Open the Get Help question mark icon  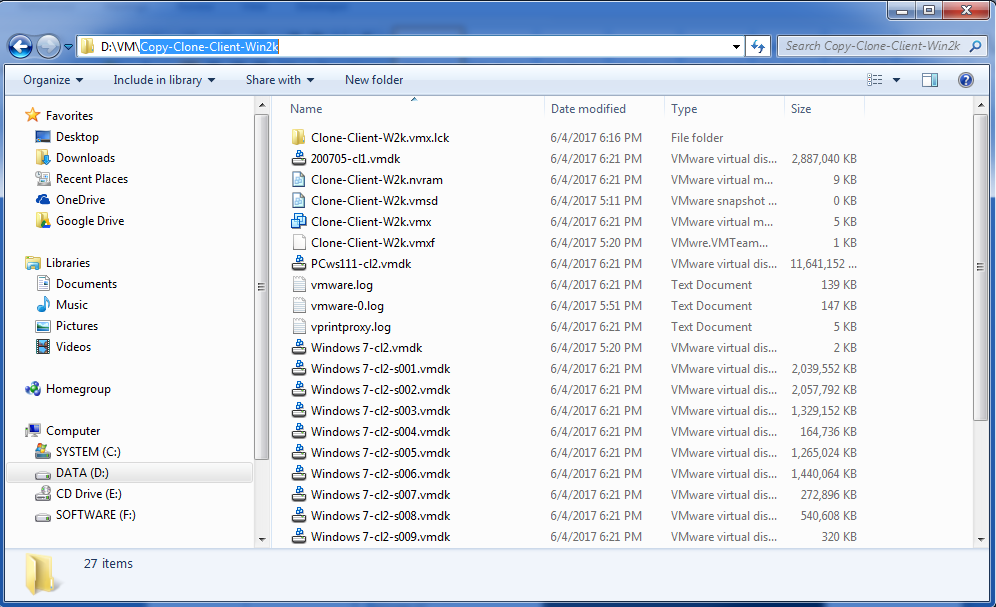pyautogui.click(x=965, y=80)
